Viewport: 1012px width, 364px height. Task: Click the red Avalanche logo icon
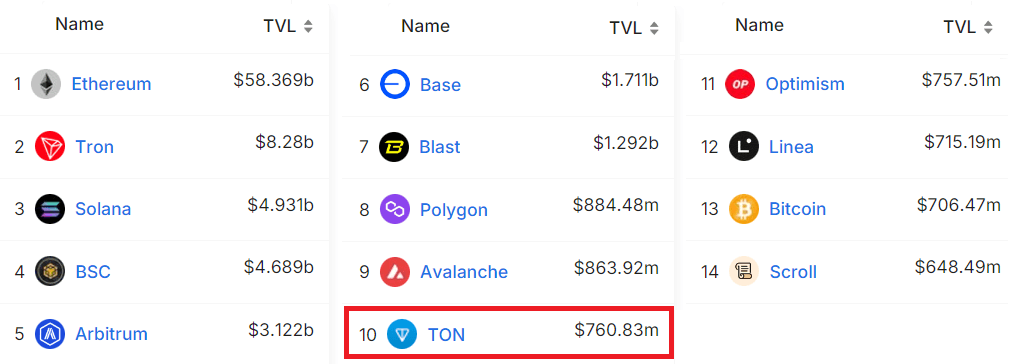click(x=394, y=272)
